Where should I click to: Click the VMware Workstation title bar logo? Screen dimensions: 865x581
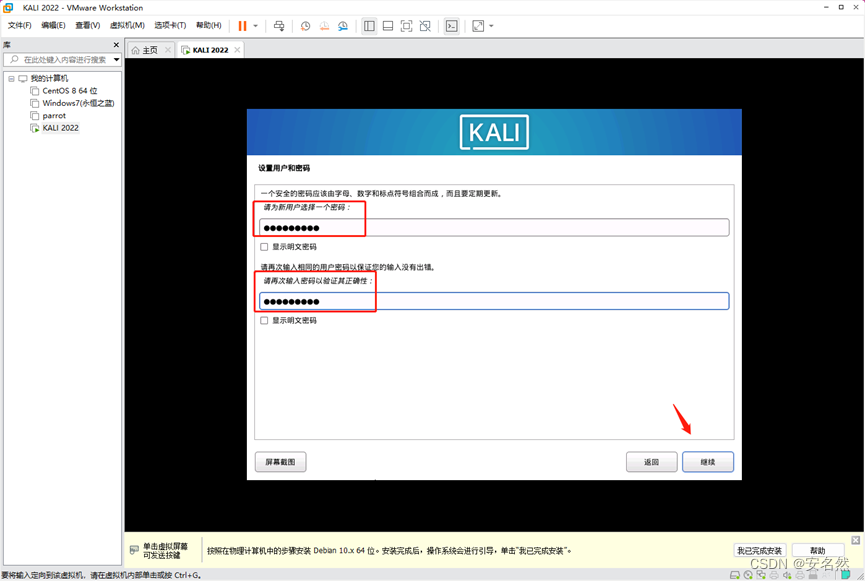[x=8, y=8]
